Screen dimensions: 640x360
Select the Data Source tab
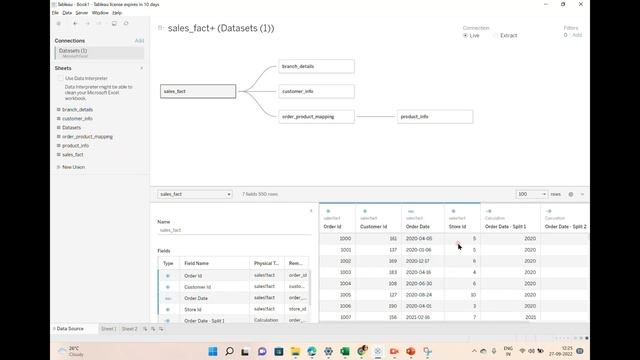tap(70, 329)
